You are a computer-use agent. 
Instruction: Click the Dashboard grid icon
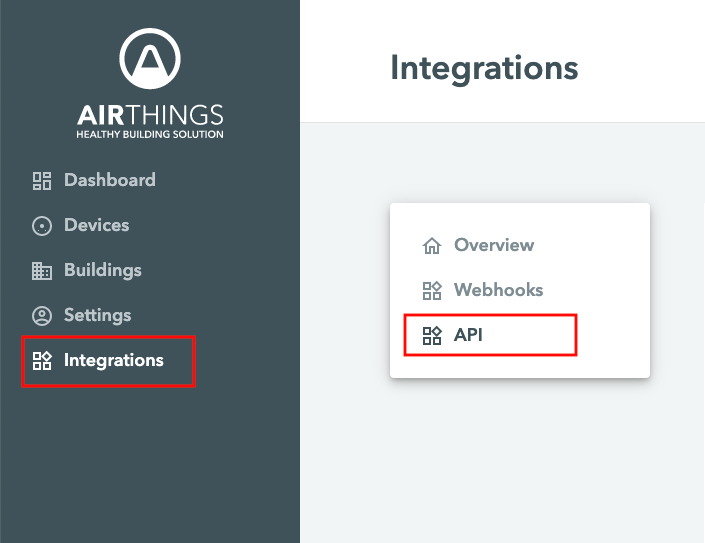(42, 181)
